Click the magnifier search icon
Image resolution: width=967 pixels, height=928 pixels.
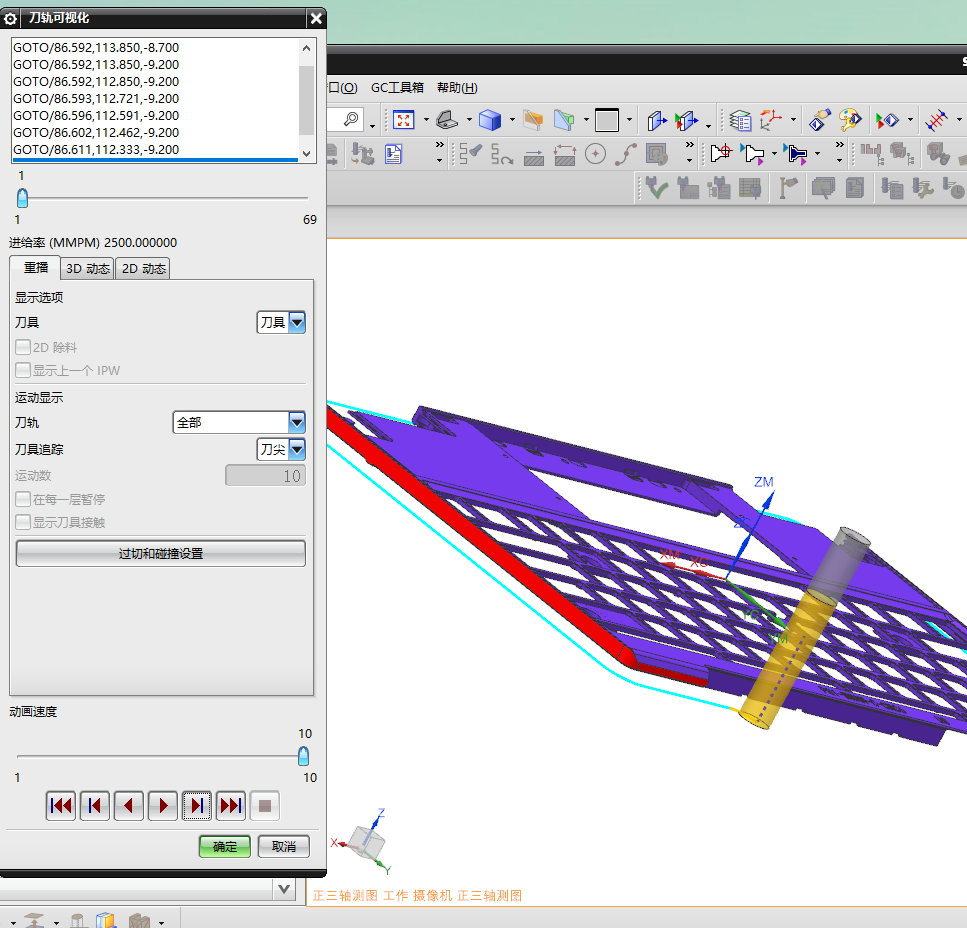click(351, 118)
